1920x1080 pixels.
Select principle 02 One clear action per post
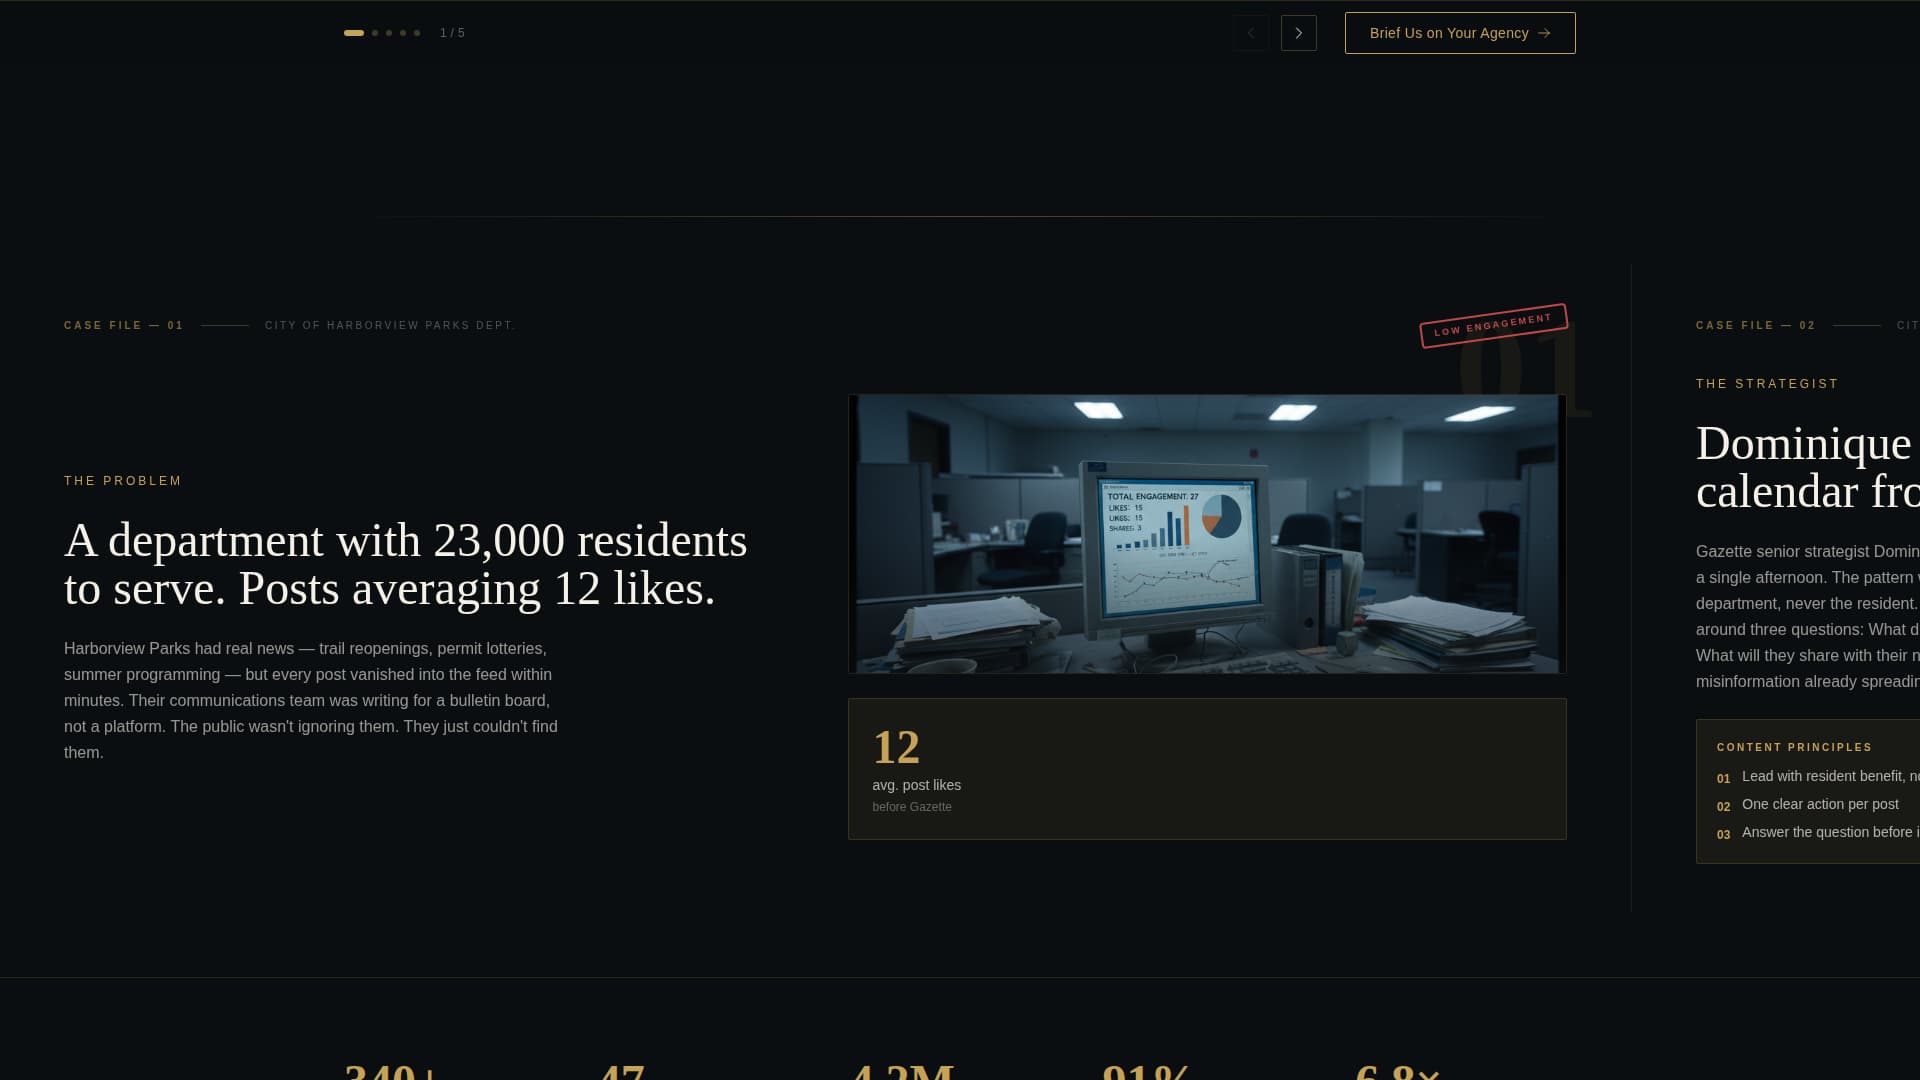pyautogui.click(x=1819, y=804)
